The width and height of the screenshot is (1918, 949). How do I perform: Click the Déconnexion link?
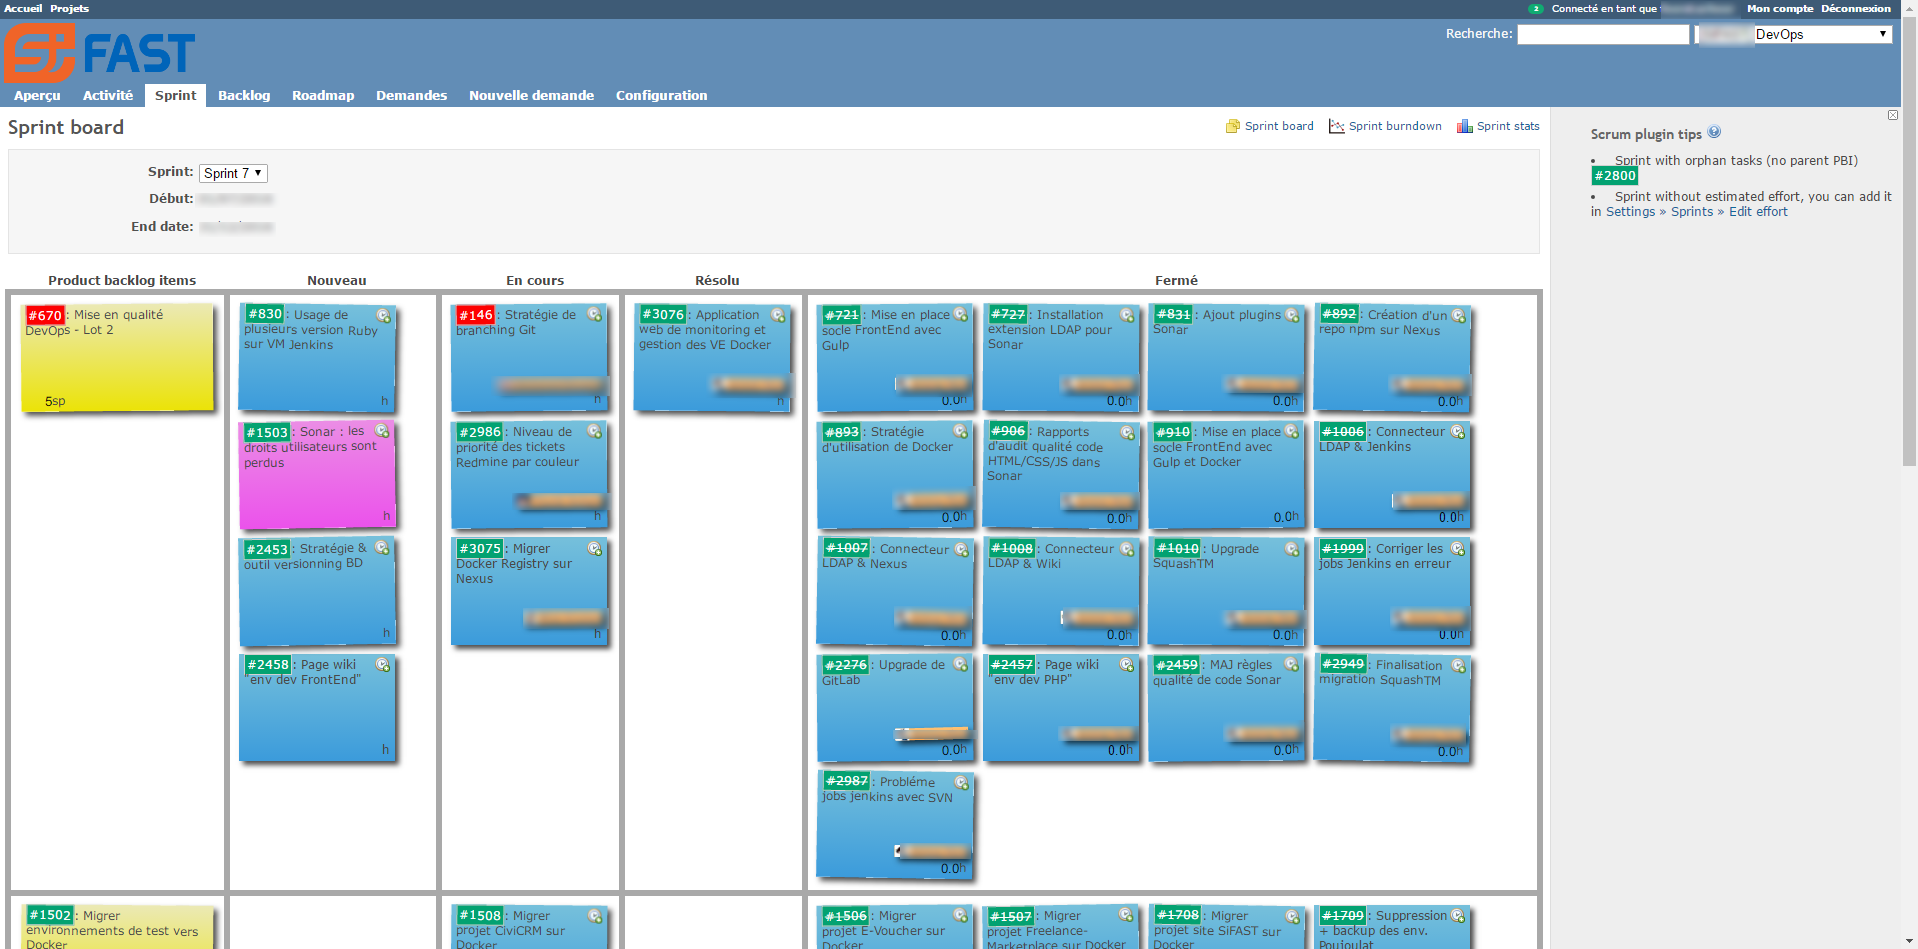[x=1855, y=8]
